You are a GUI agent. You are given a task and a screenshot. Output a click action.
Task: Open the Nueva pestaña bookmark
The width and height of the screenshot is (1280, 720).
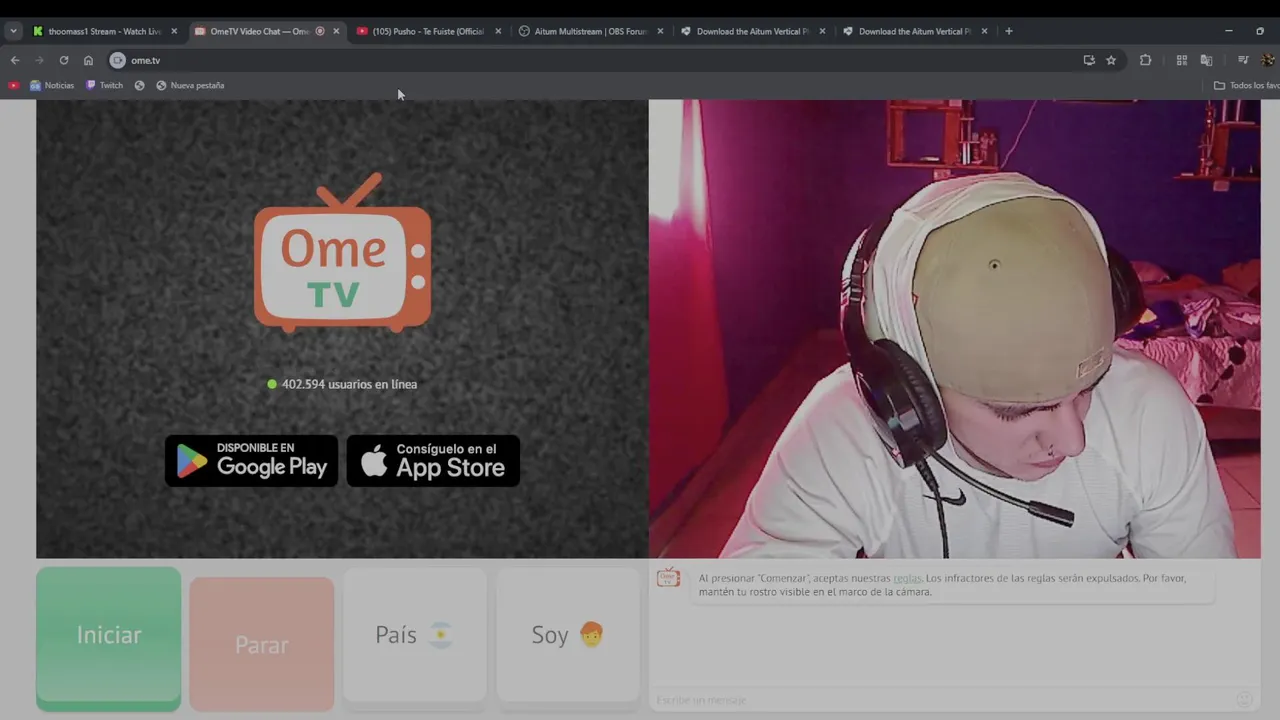pyautogui.click(x=190, y=85)
